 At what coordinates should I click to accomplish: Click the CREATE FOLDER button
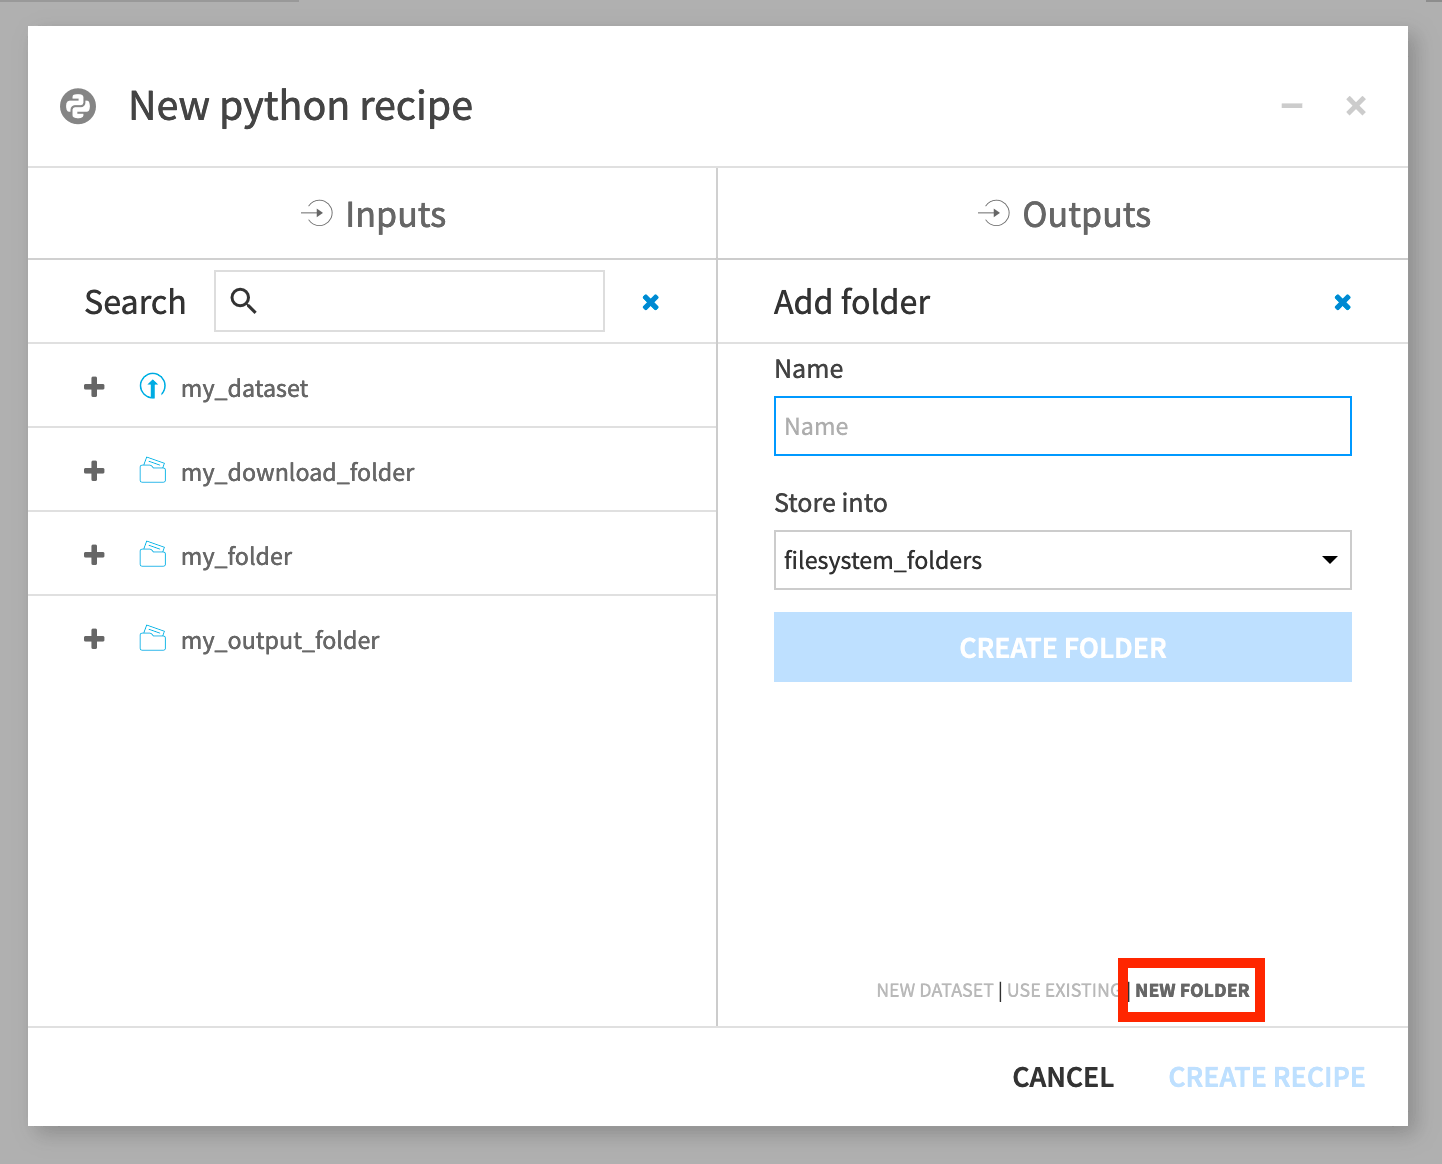pos(1063,647)
